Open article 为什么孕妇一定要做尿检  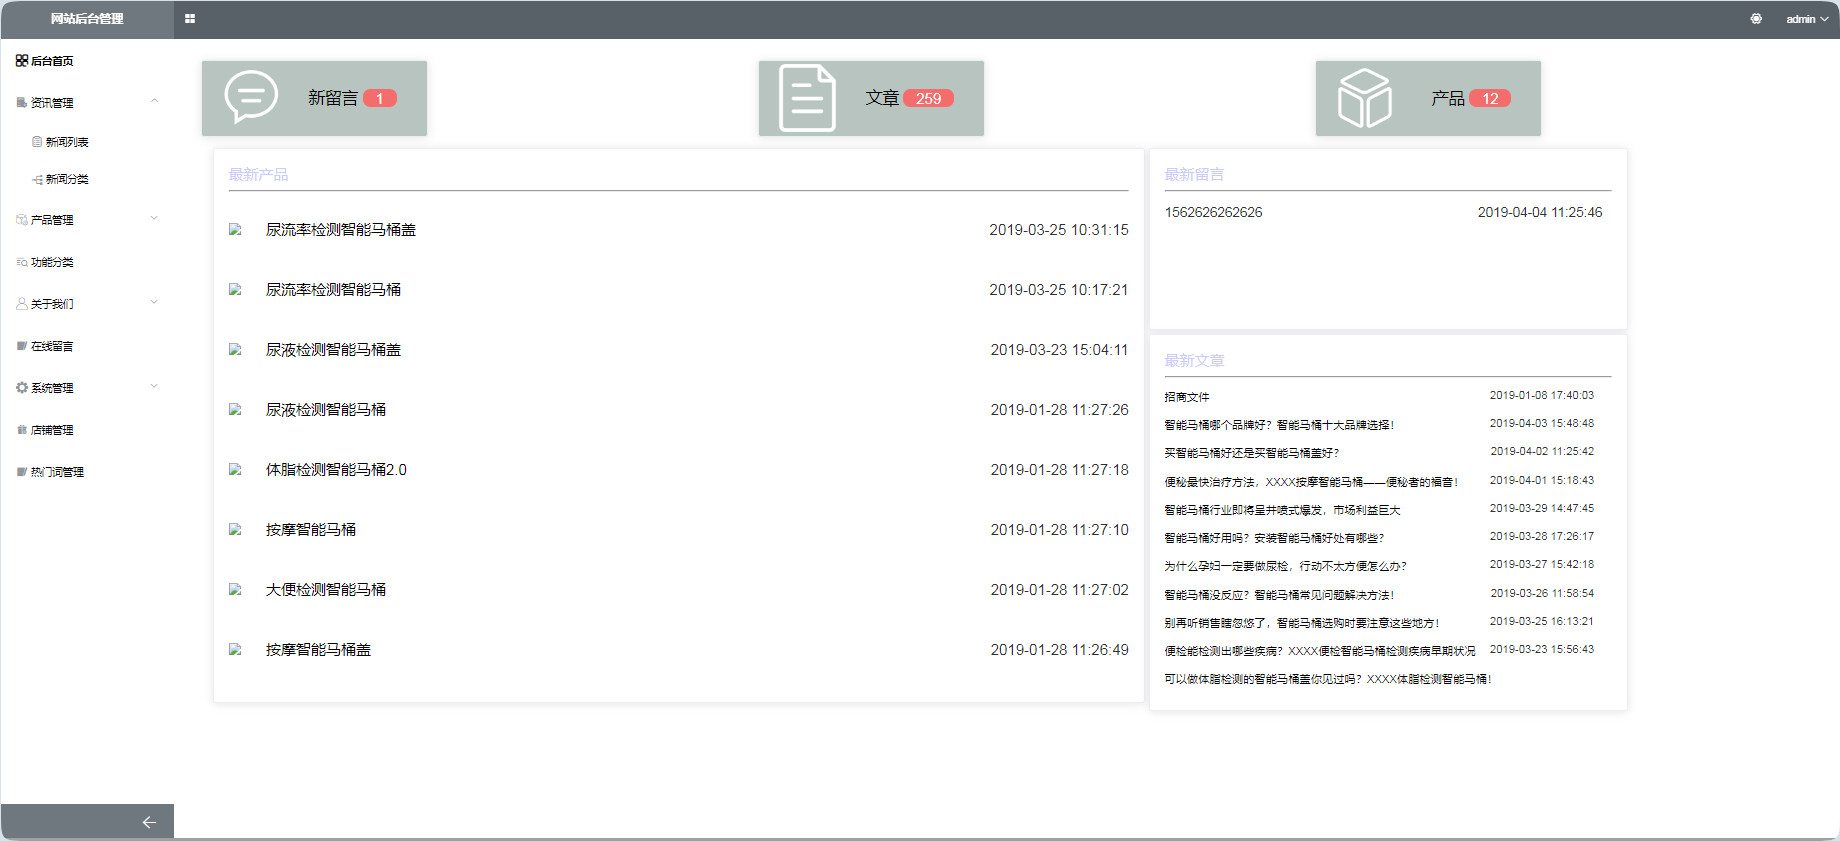tap(1285, 566)
